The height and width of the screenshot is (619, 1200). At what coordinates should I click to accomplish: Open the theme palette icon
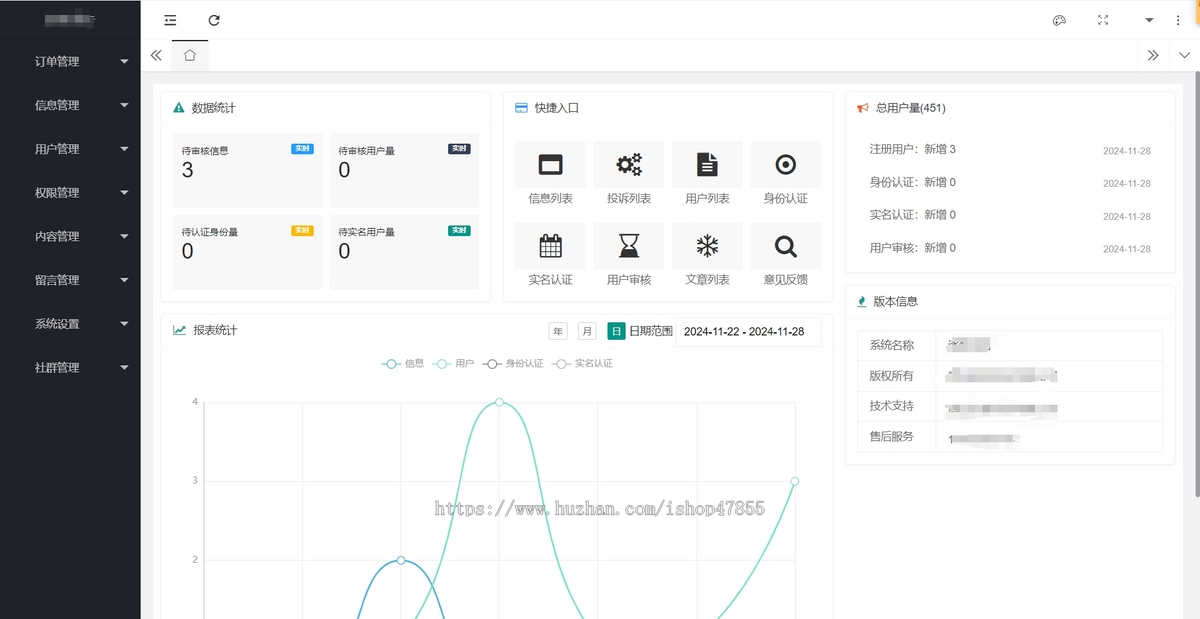[1059, 20]
